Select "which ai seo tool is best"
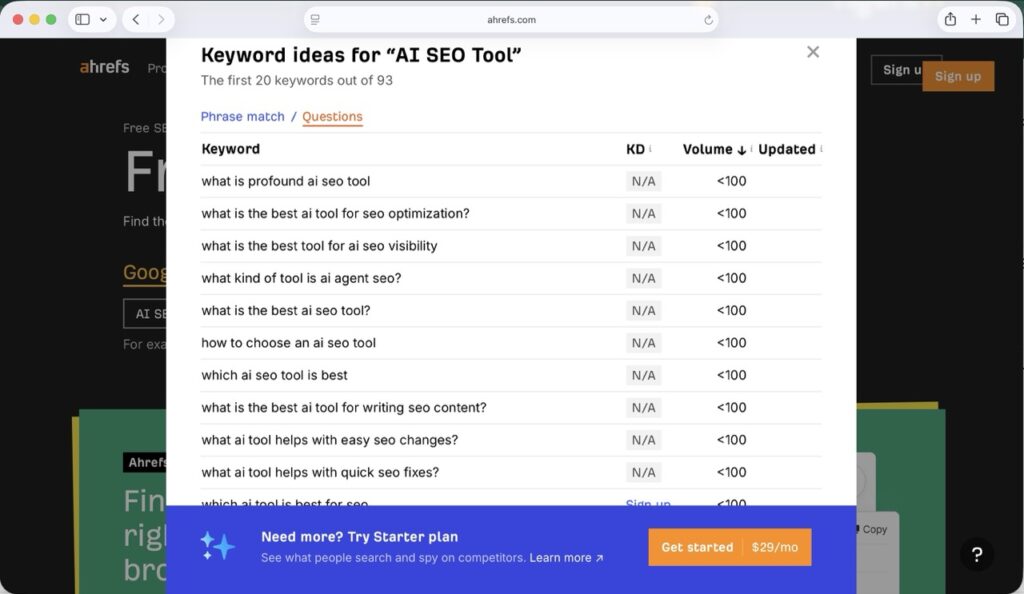 [274, 375]
